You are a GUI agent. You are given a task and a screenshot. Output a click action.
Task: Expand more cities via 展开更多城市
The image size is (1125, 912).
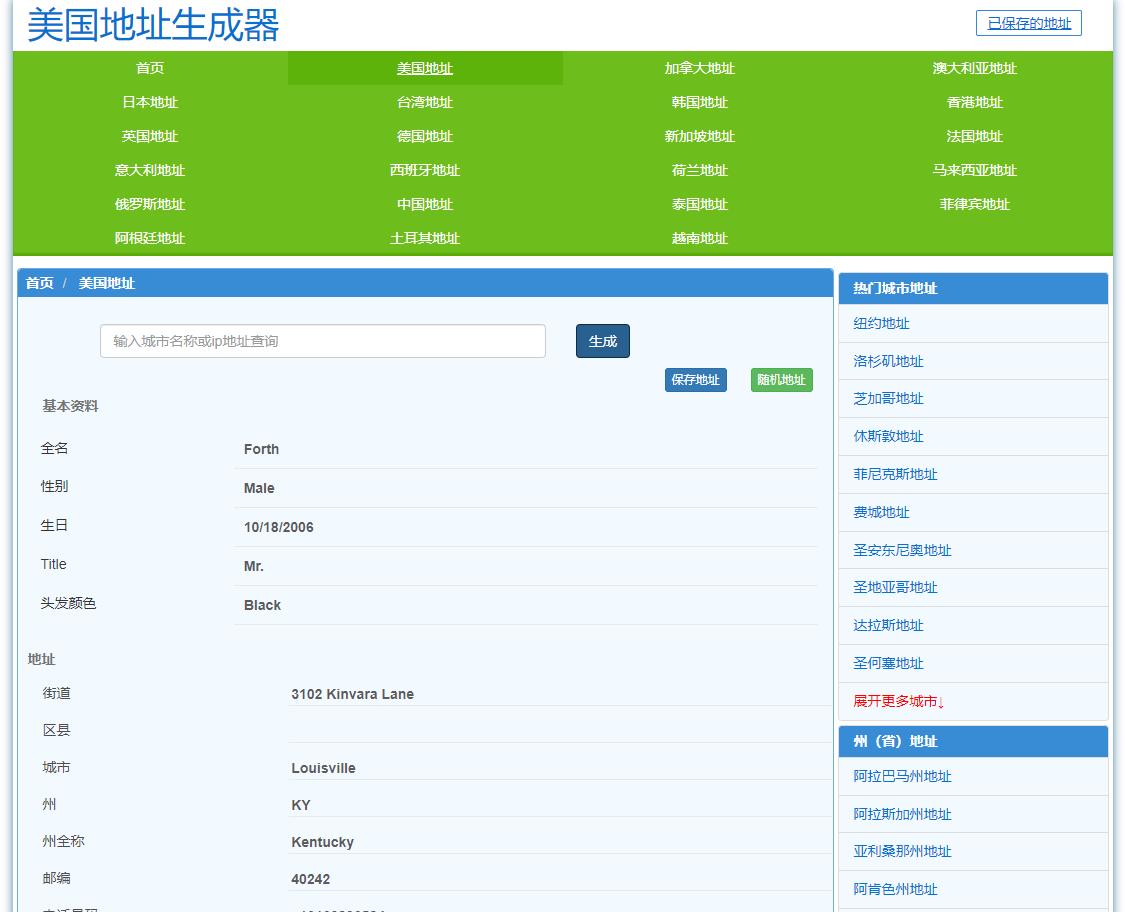pyautogui.click(x=897, y=701)
